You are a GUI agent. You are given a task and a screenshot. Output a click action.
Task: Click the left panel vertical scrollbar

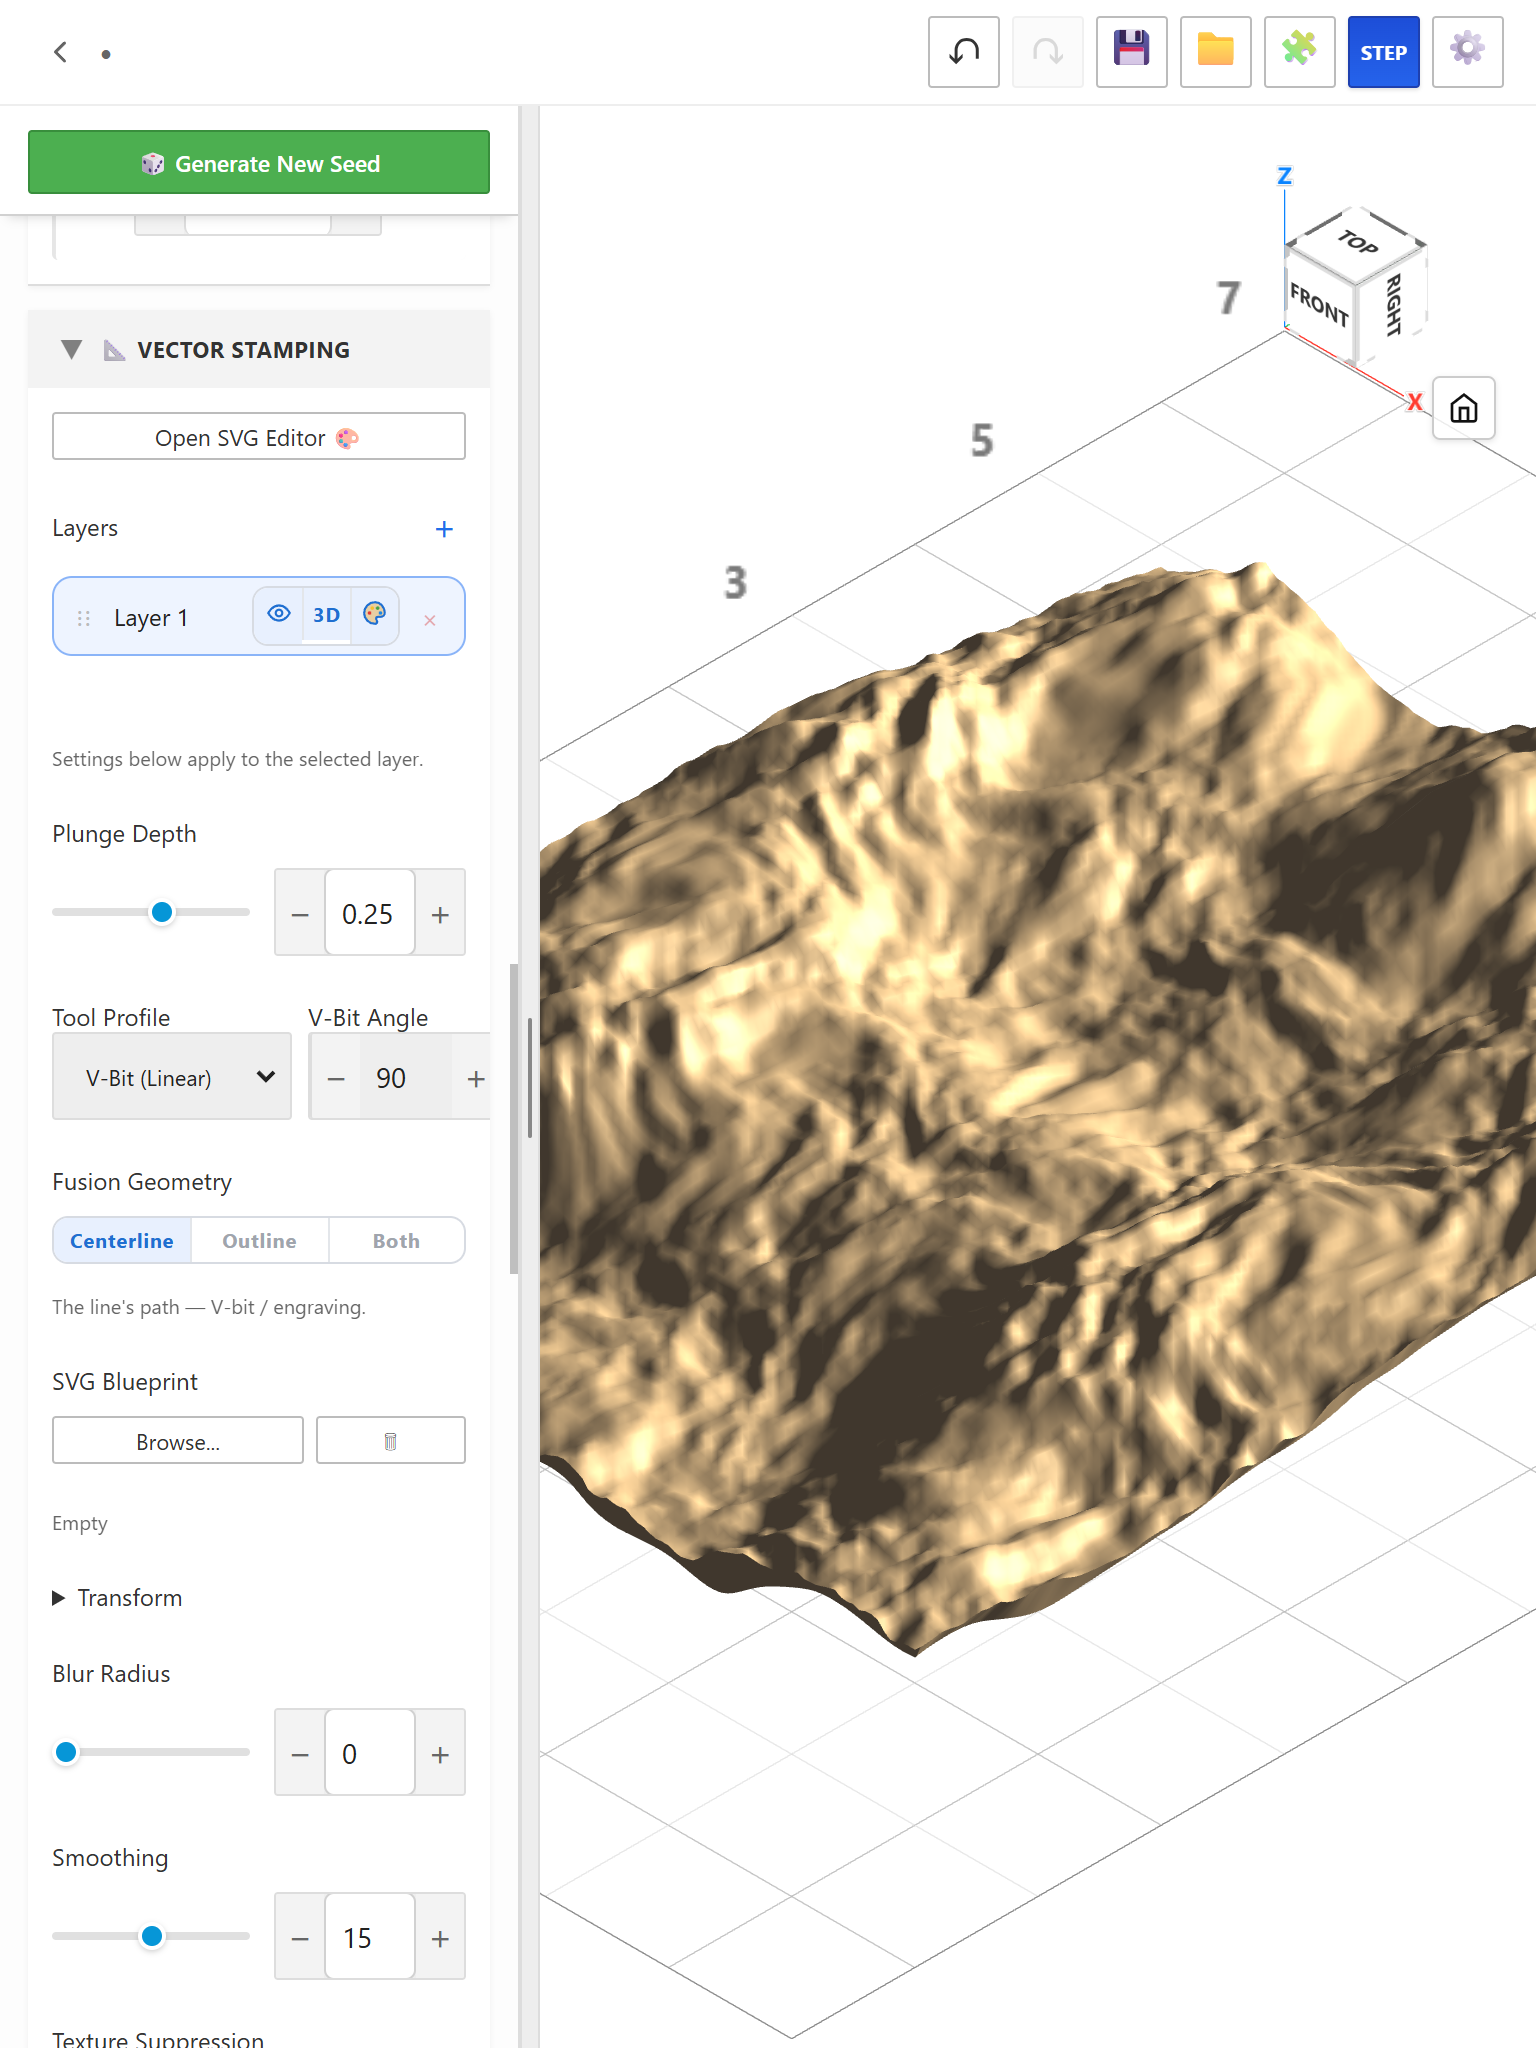pyautogui.click(x=514, y=1118)
